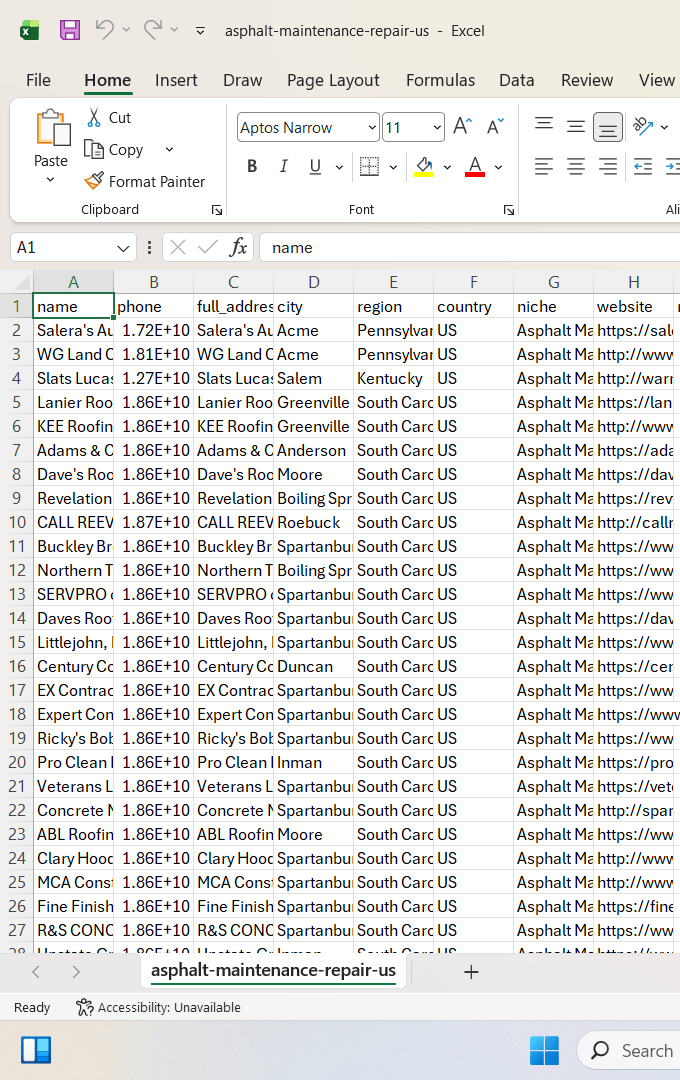Click the taskbar Search box
This screenshot has width=680, height=1080.
628,1050
